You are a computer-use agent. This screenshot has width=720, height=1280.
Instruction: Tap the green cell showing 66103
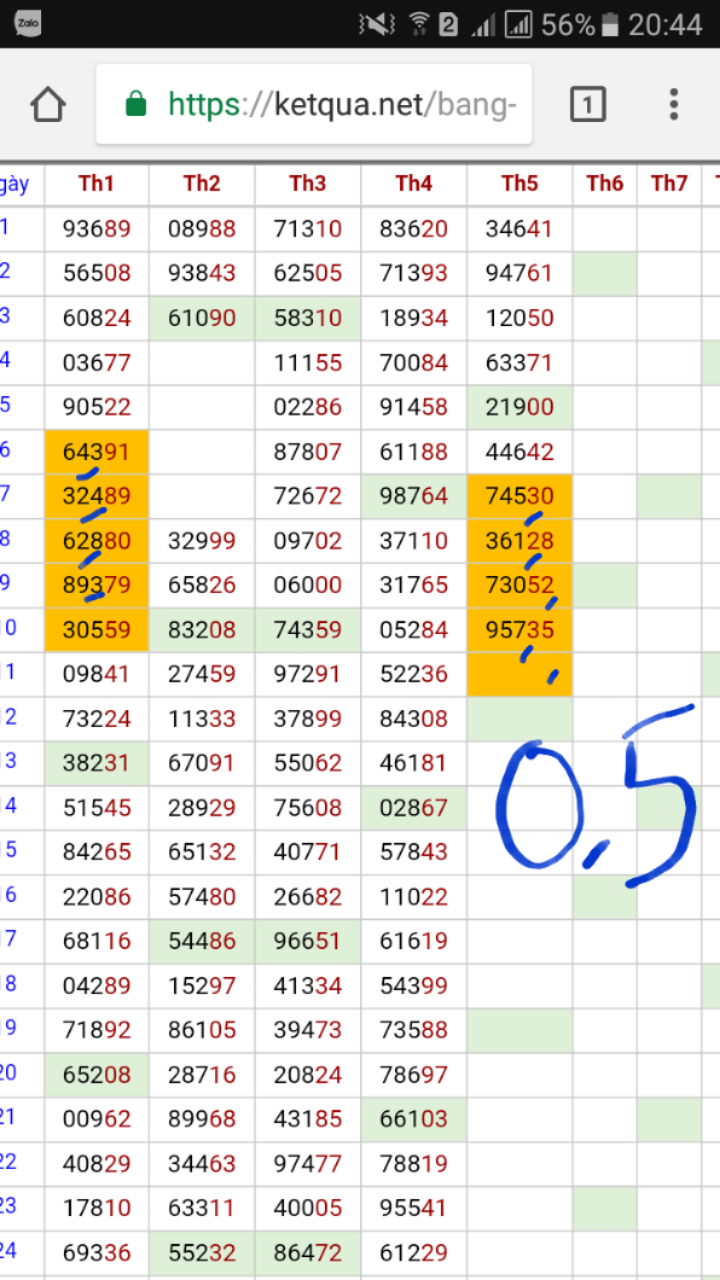pyautogui.click(x=414, y=1119)
